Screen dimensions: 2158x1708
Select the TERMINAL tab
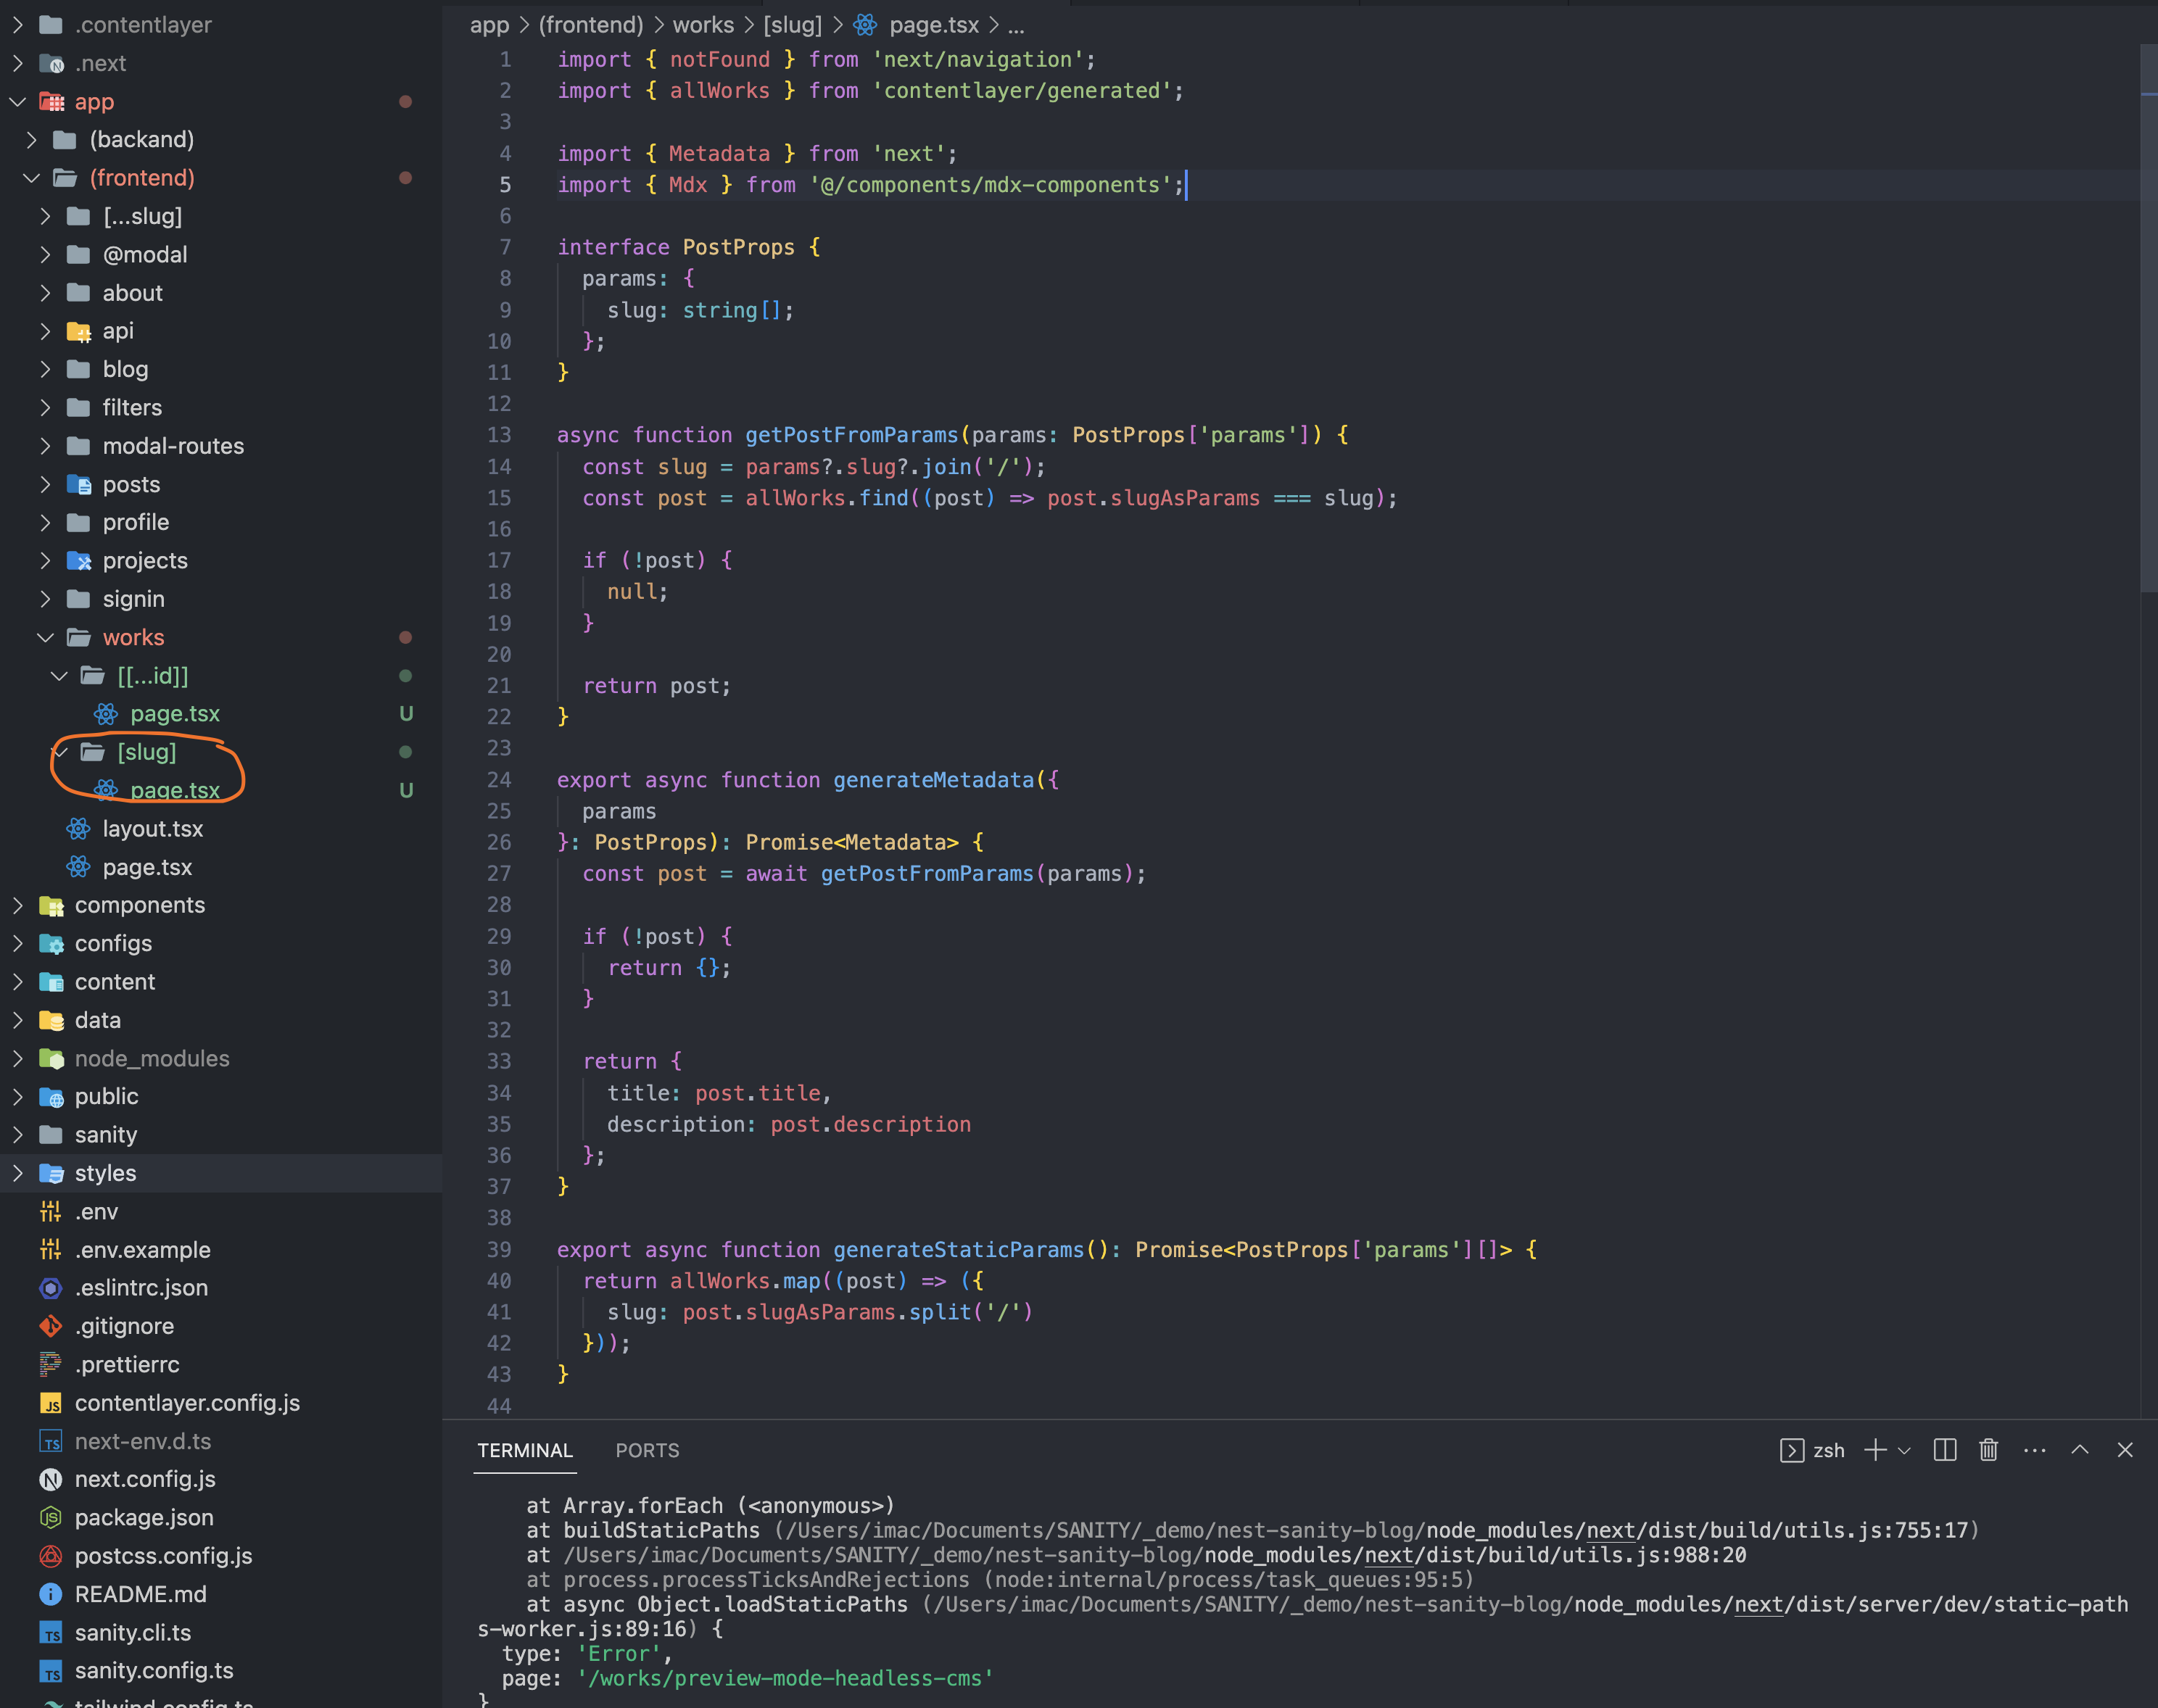(x=524, y=1450)
